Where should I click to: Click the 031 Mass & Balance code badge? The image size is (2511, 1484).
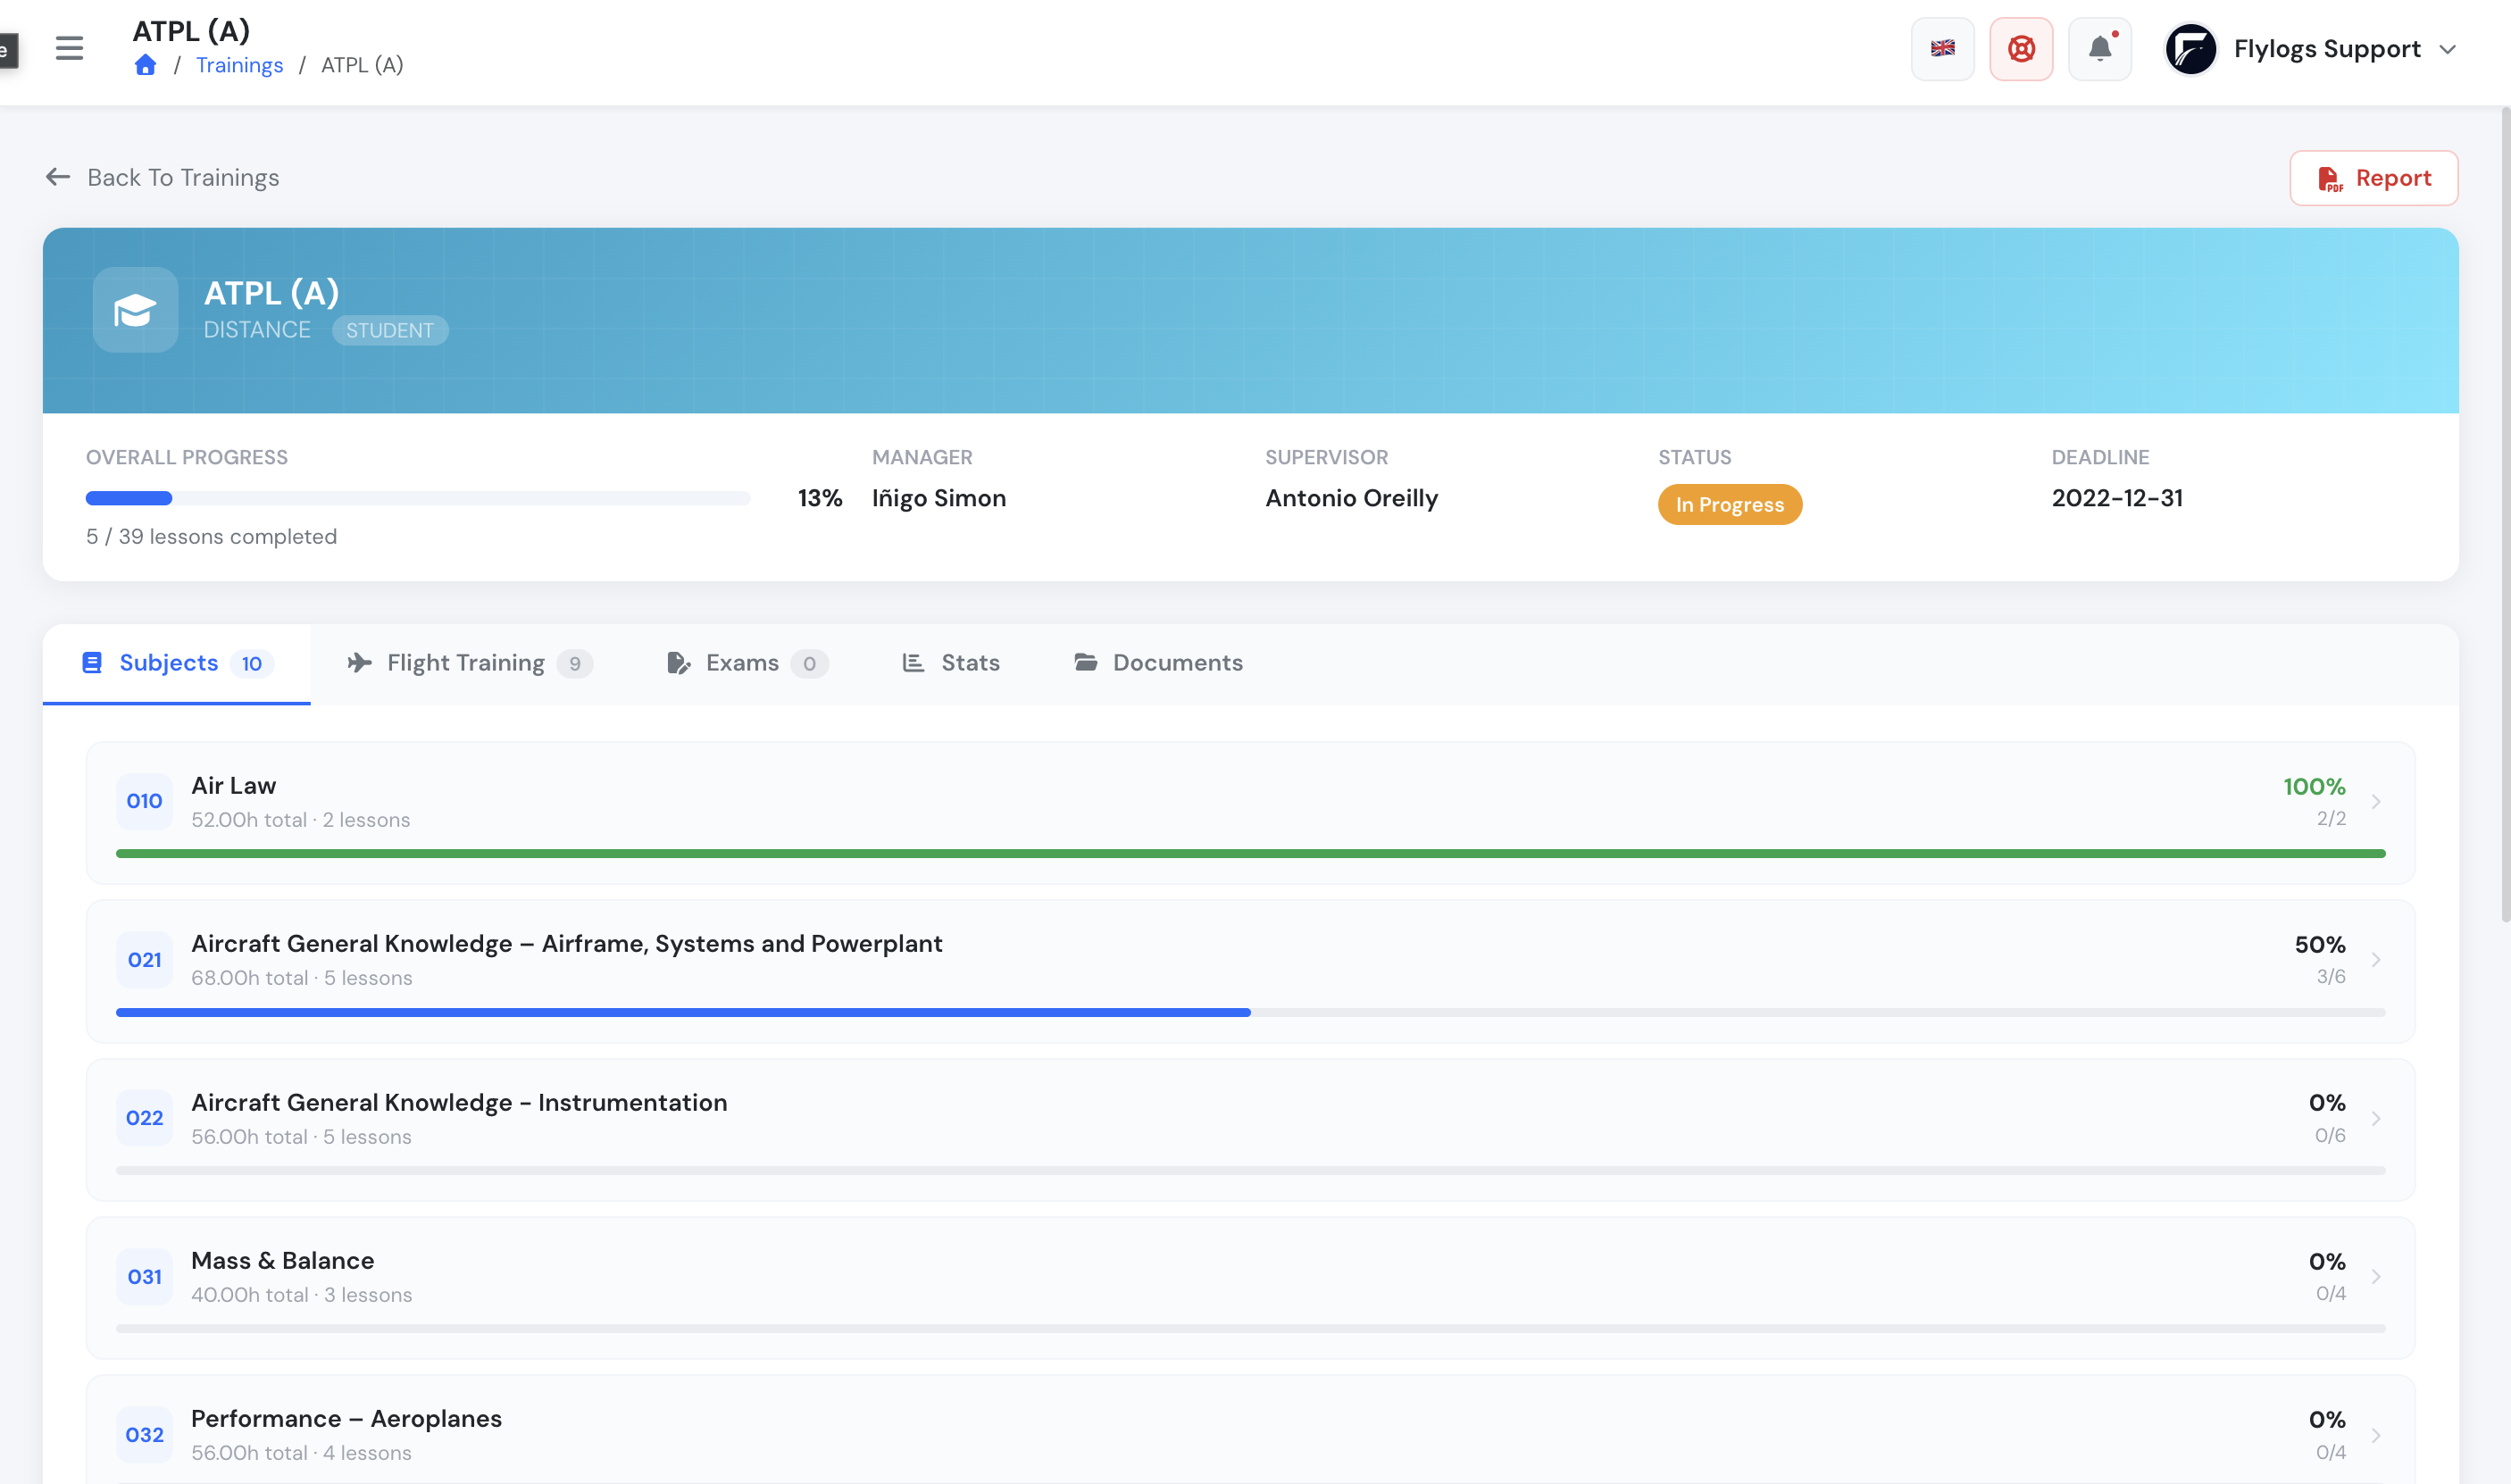(144, 1277)
